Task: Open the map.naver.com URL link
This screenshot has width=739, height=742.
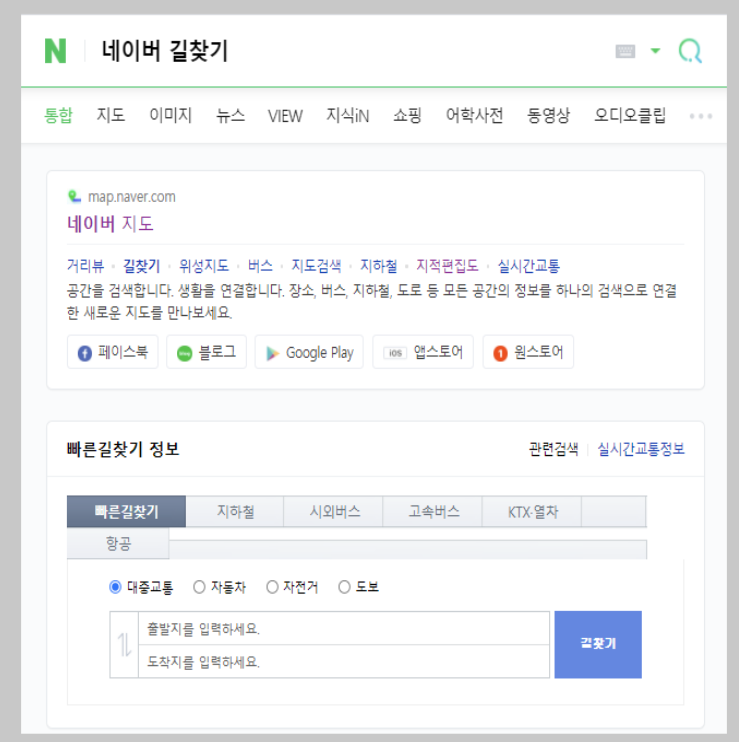Action: pyautogui.click(x=132, y=197)
